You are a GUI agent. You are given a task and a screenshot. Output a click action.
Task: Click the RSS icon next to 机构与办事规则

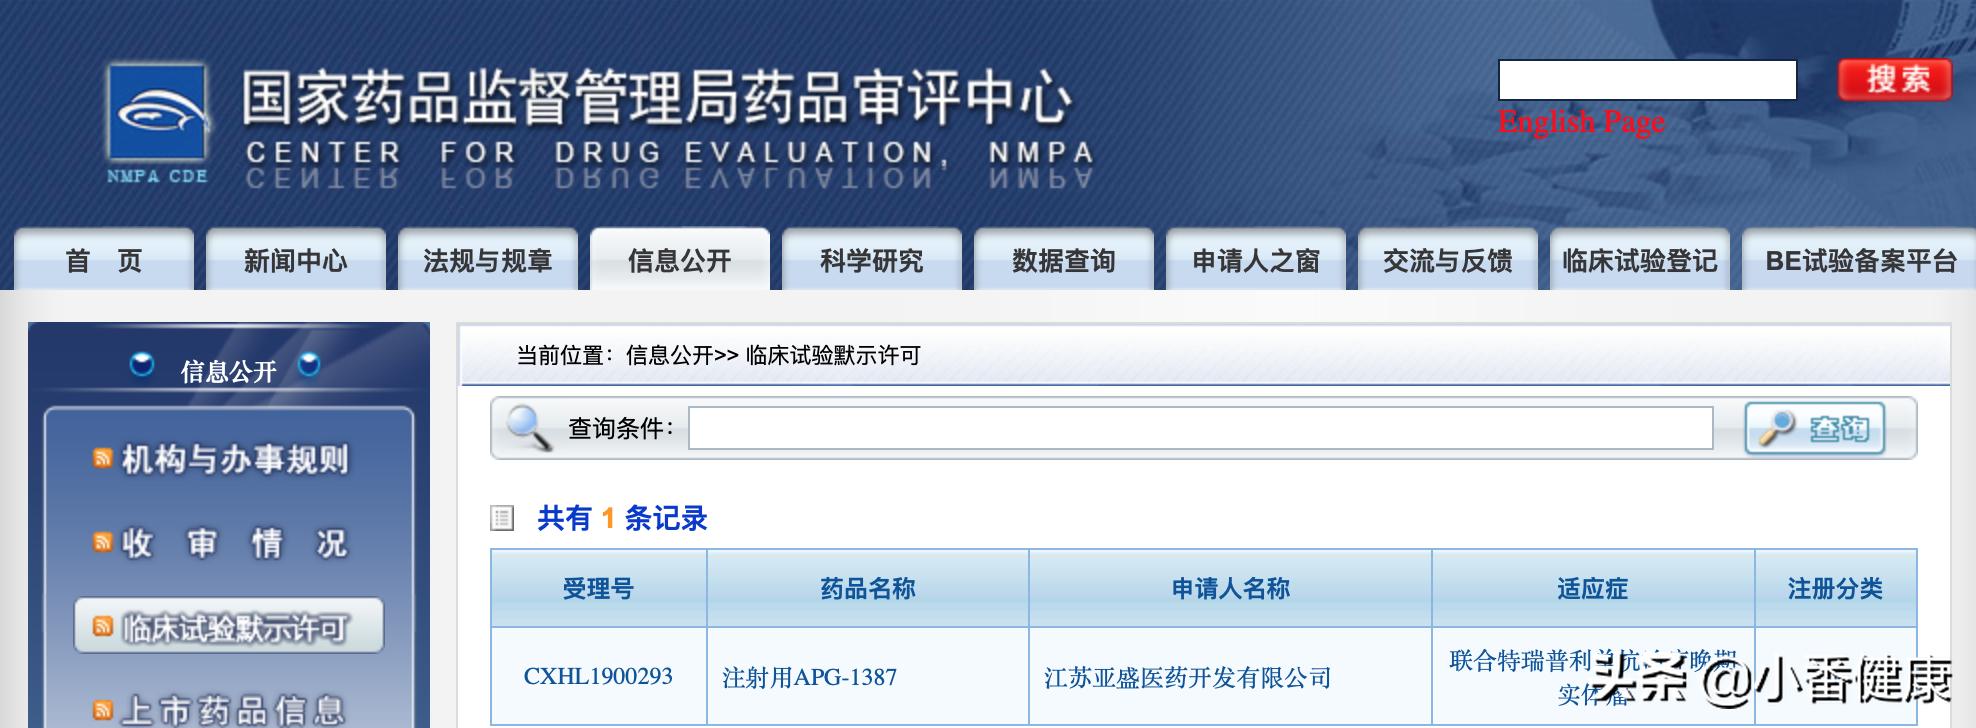[102, 459]
